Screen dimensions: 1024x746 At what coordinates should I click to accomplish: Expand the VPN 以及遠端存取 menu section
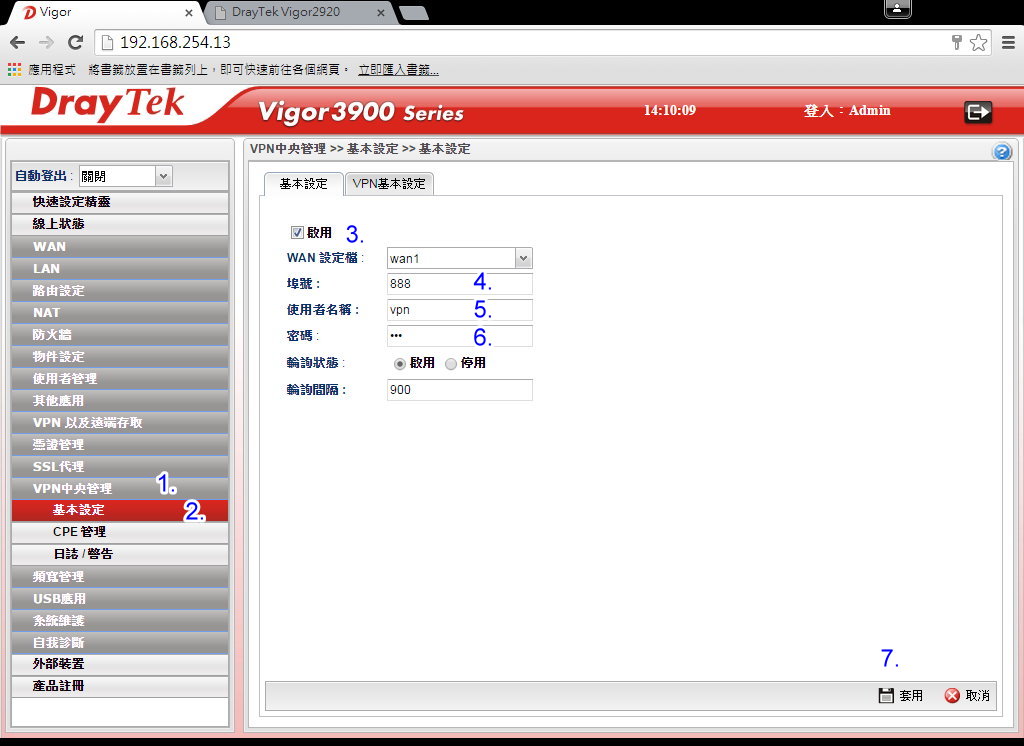pos(120,423)
